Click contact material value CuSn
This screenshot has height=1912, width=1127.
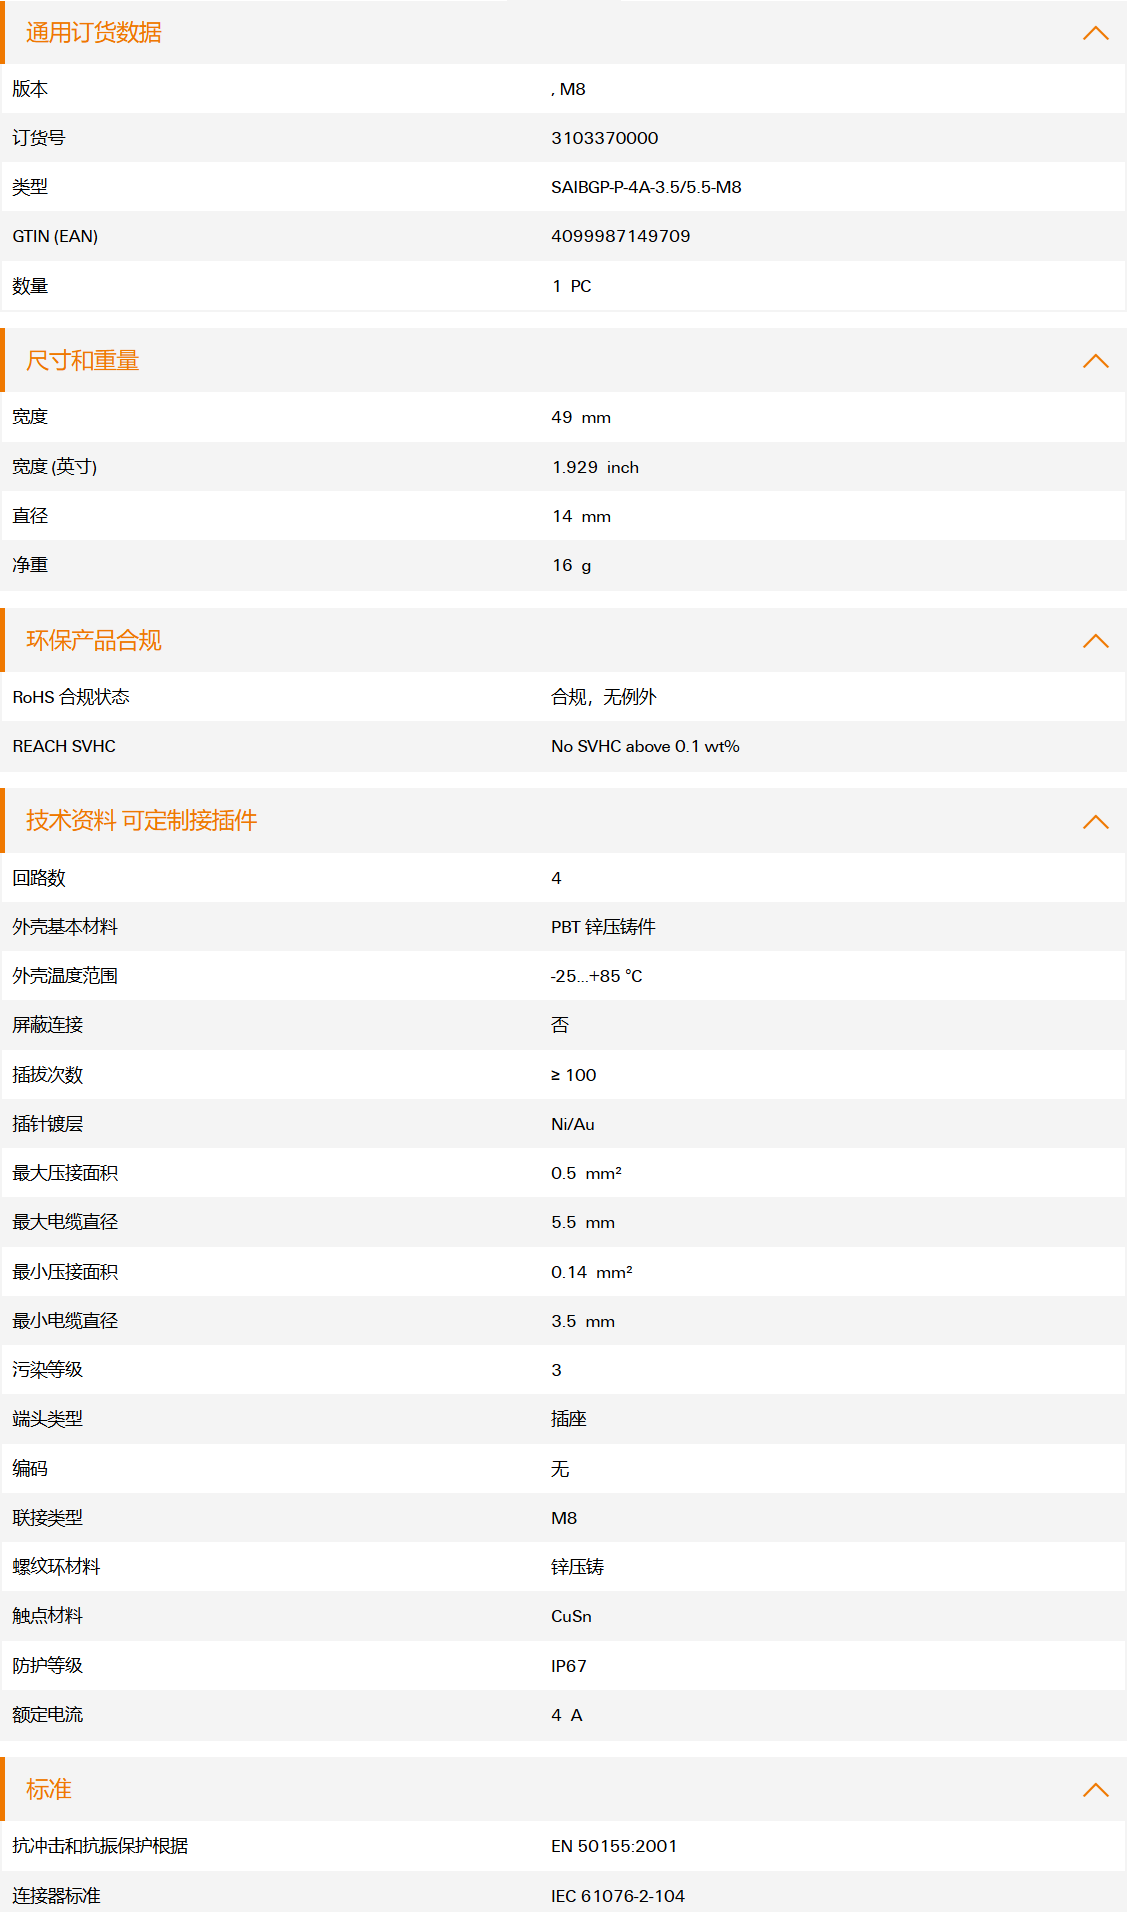pos(571,1616)
